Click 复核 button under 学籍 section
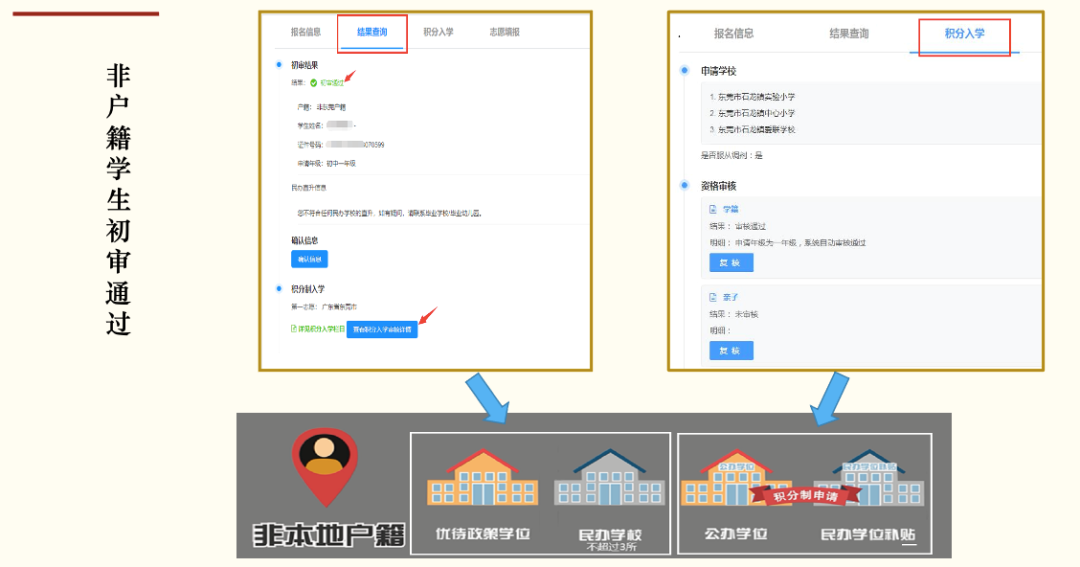Image resolution: width=1080 pixels, height=567 pixels. click(x=731, y=263)
